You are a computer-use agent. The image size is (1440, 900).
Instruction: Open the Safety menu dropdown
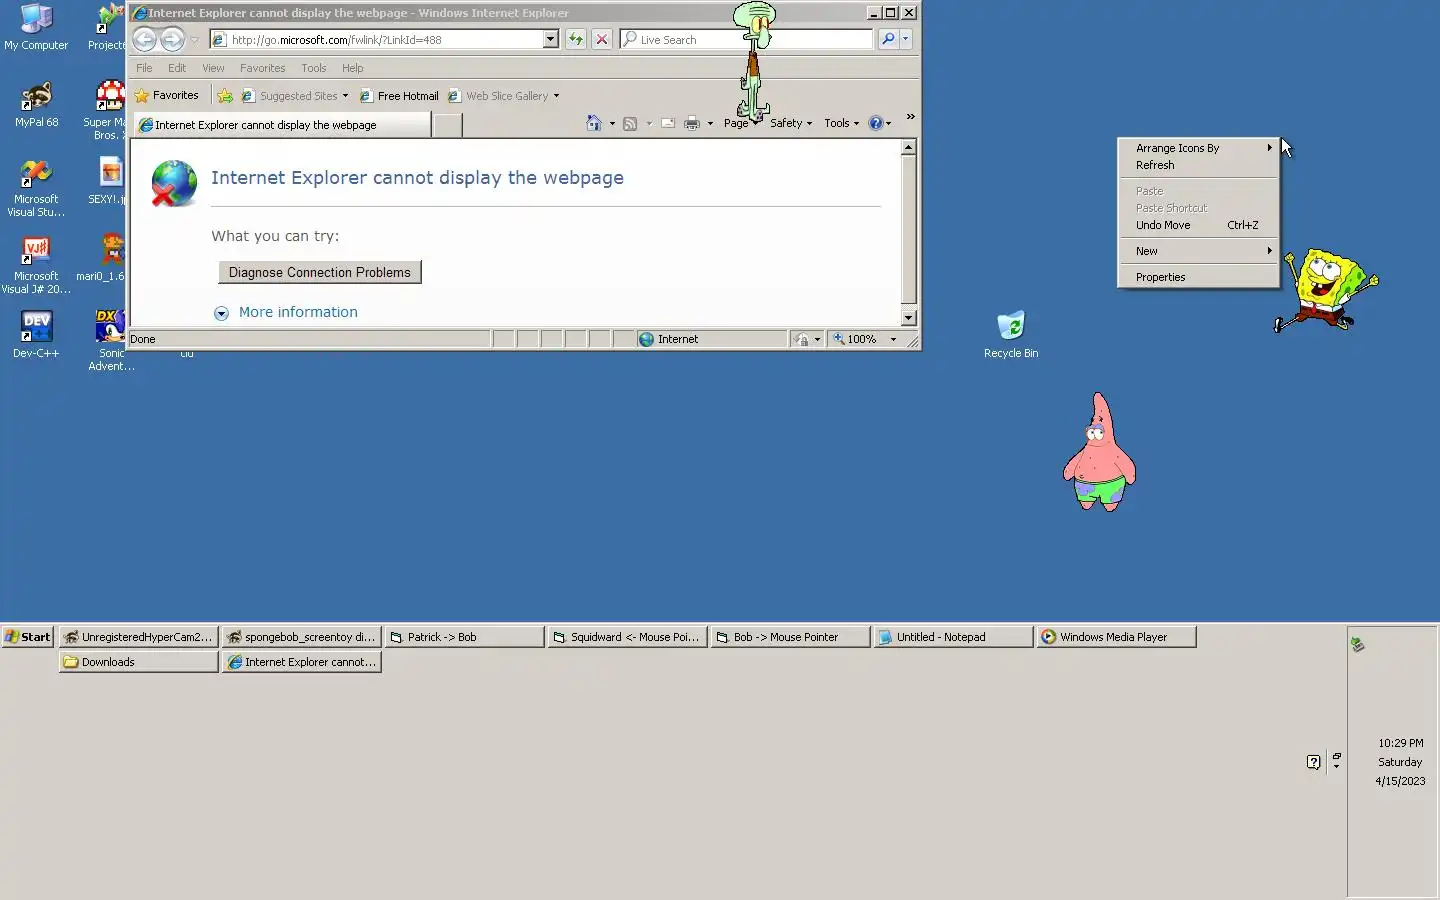tap(790, 123)
